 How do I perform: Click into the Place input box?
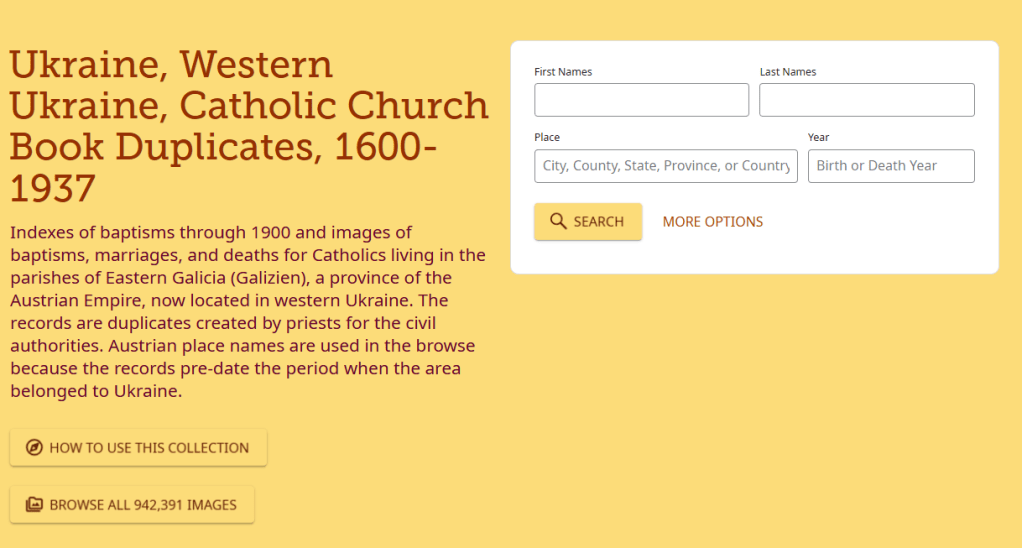tap(665, 166)
